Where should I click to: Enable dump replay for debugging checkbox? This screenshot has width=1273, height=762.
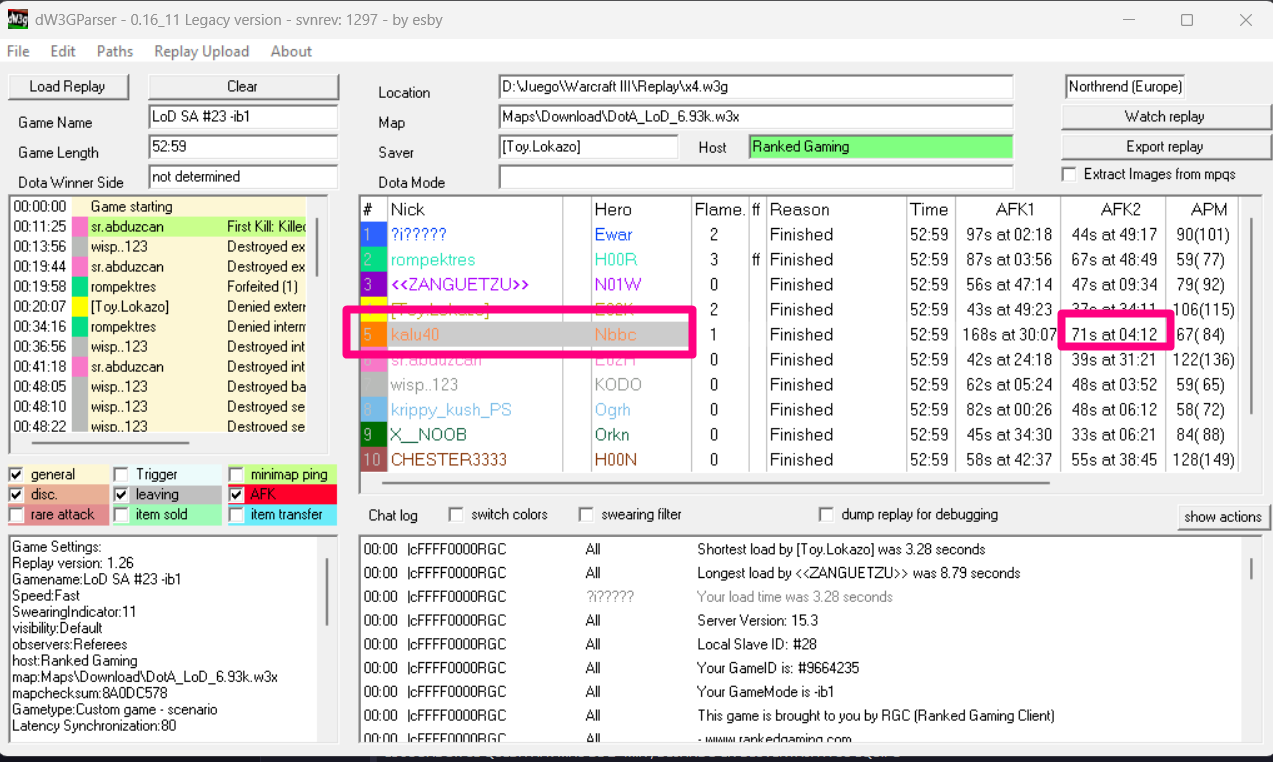tap(826, 514)
